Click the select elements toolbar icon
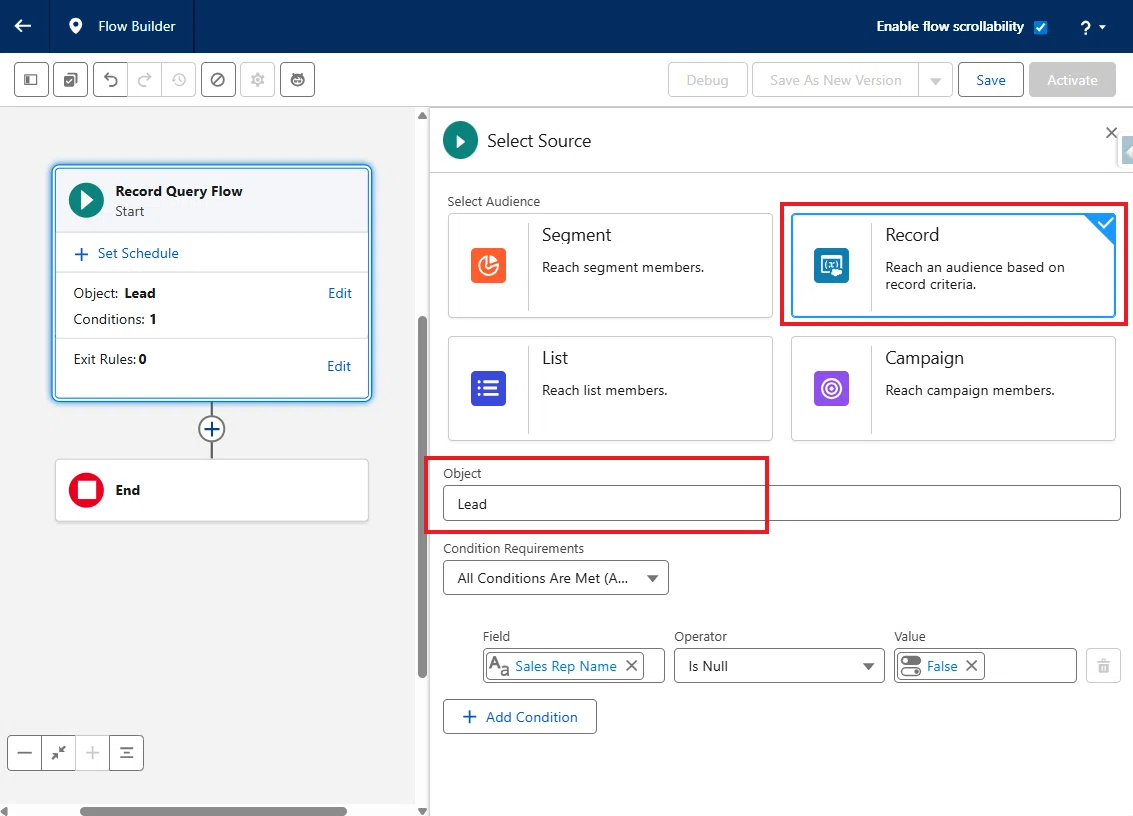The image size is (1133, 816). click(70, 80)
